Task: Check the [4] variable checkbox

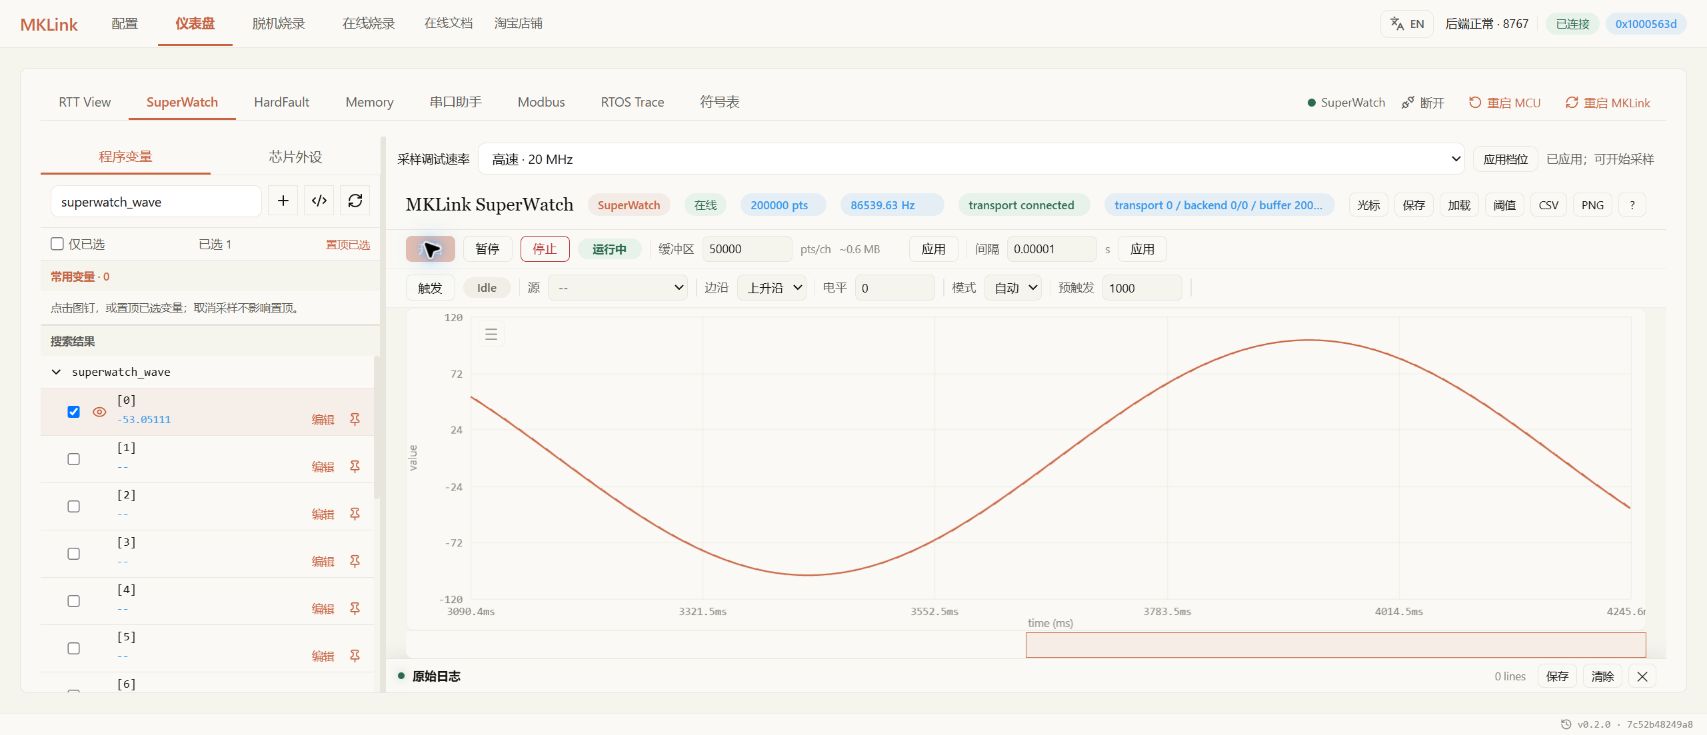Action: (73, 601)
